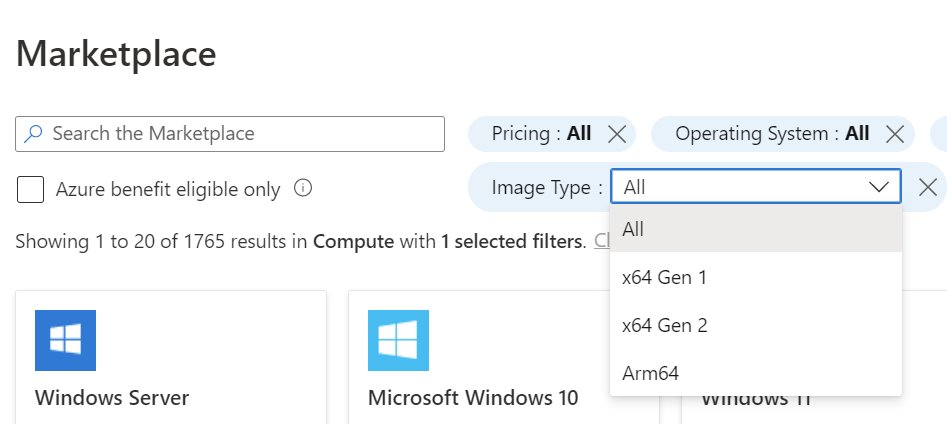Remove the Pricing filter with its X
The width and height of the screenshot is (947, 424).
coord(617,134)
